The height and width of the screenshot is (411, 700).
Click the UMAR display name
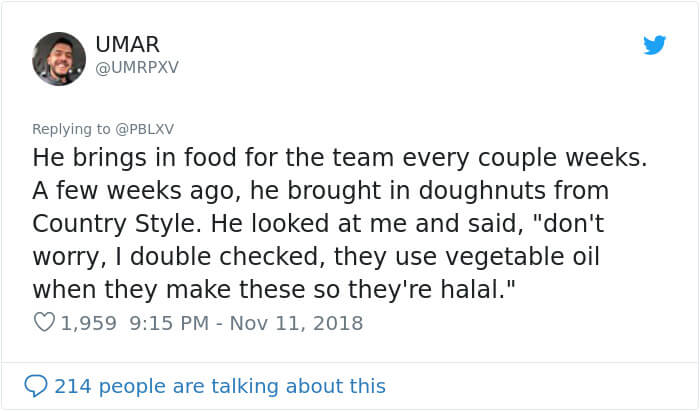point(129,44)
